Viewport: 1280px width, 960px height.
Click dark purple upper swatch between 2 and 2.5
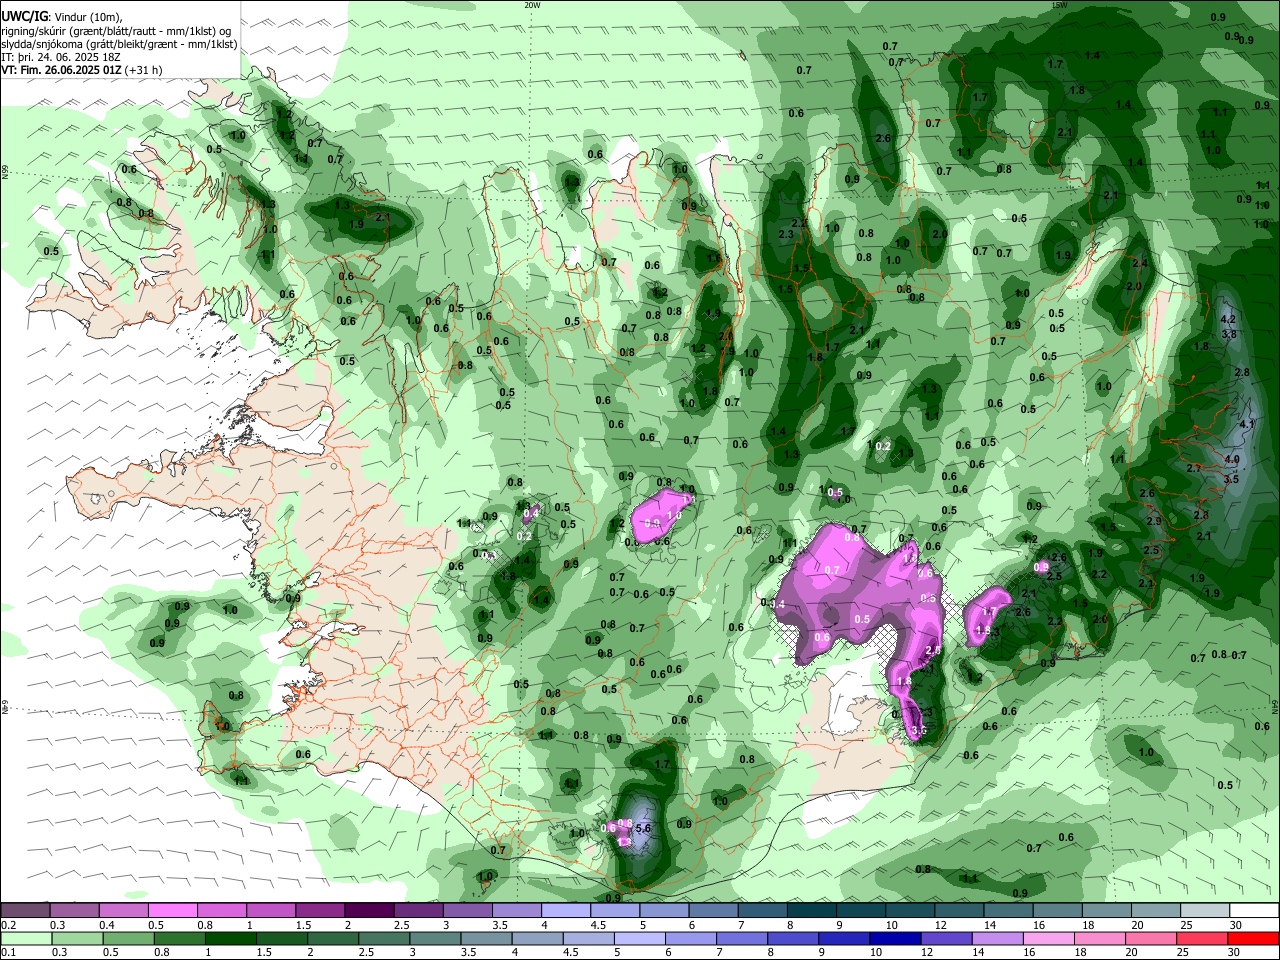369,910
